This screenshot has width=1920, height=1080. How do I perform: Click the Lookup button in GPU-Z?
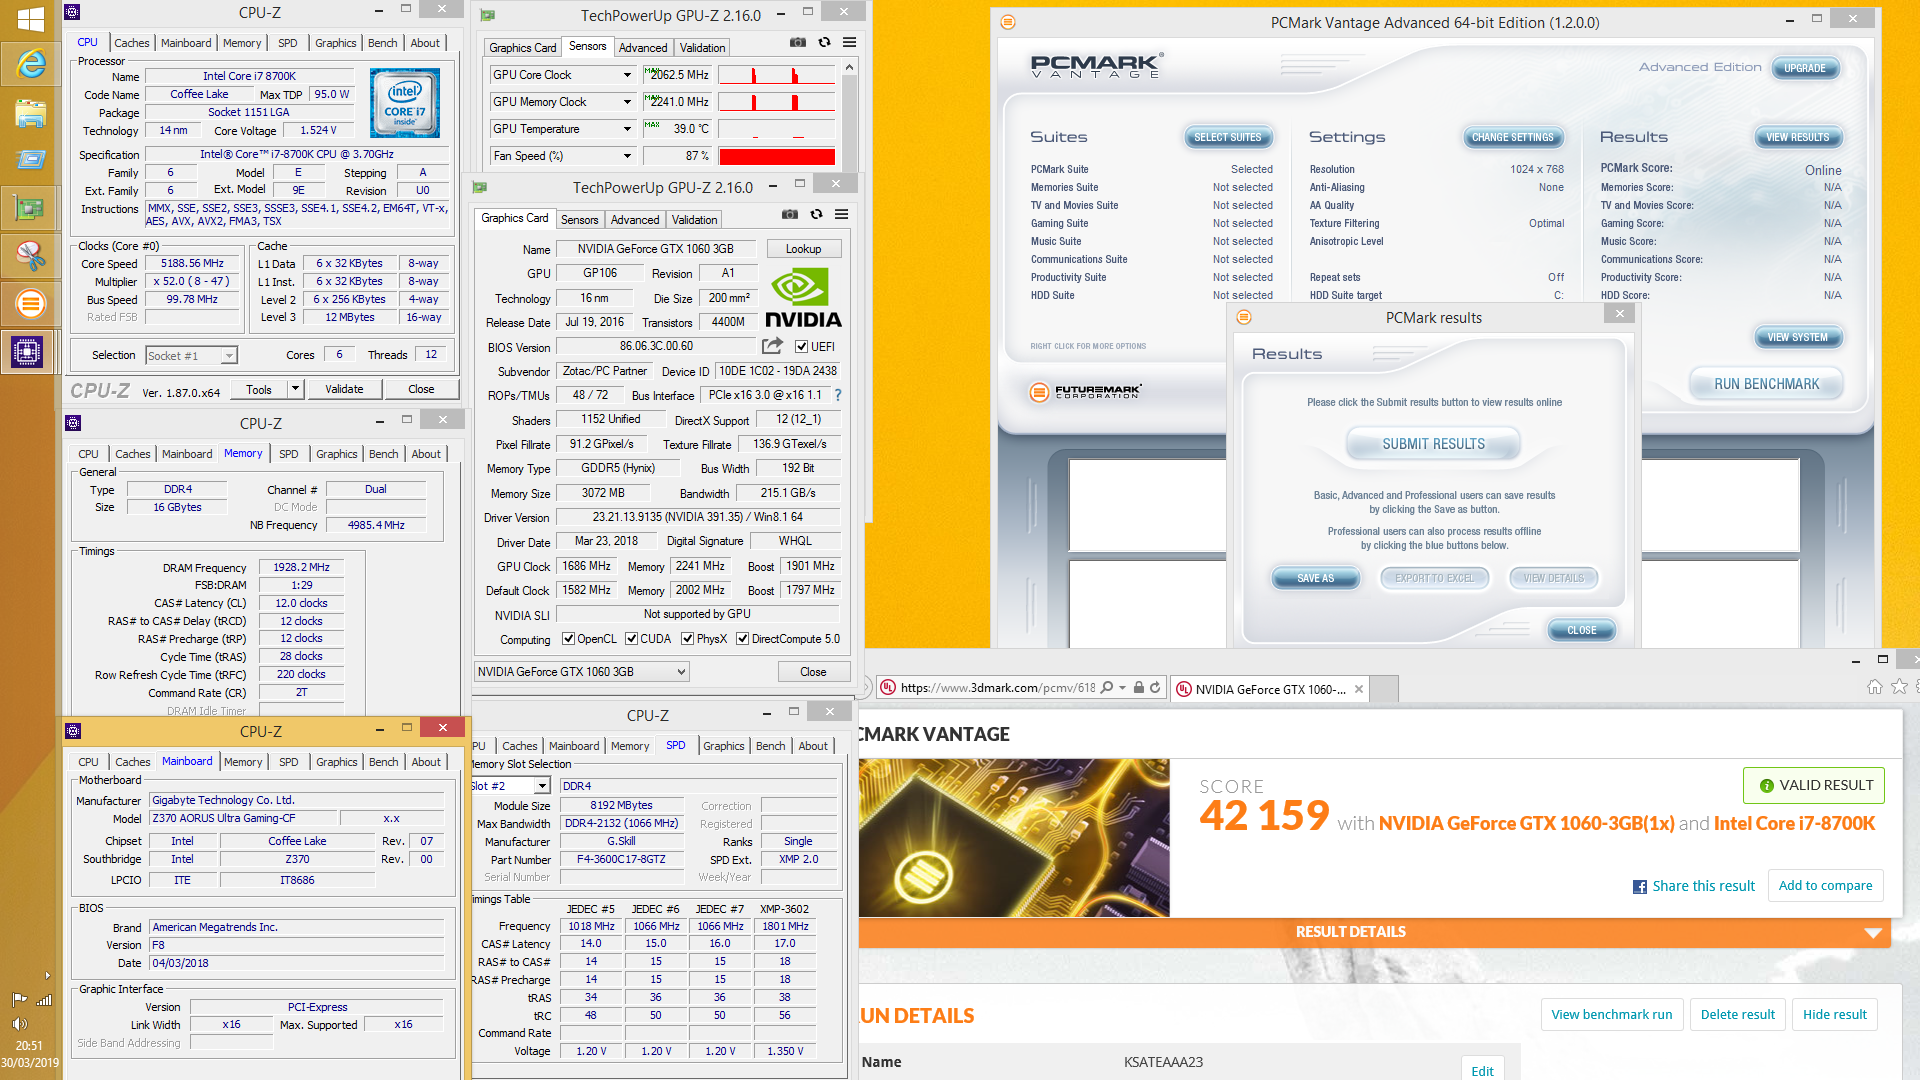[x=803, y=249]
